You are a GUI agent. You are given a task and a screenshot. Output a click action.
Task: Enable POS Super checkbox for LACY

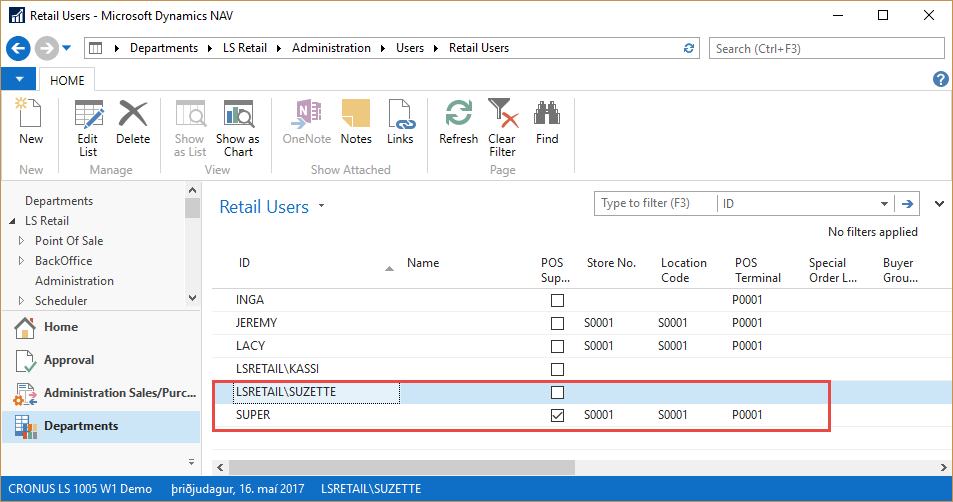(x=558, y=346)
